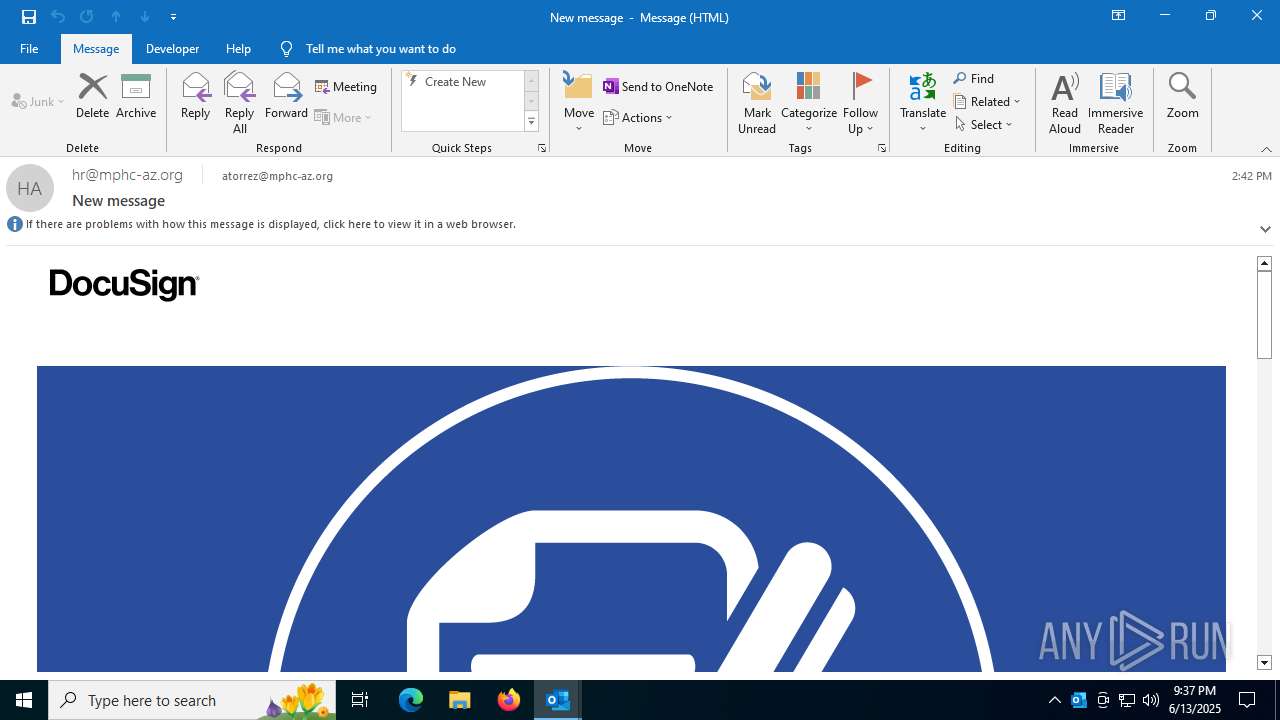Archive this email message
This screenshot has height=720, width=1280.
(x=136, y=97)
